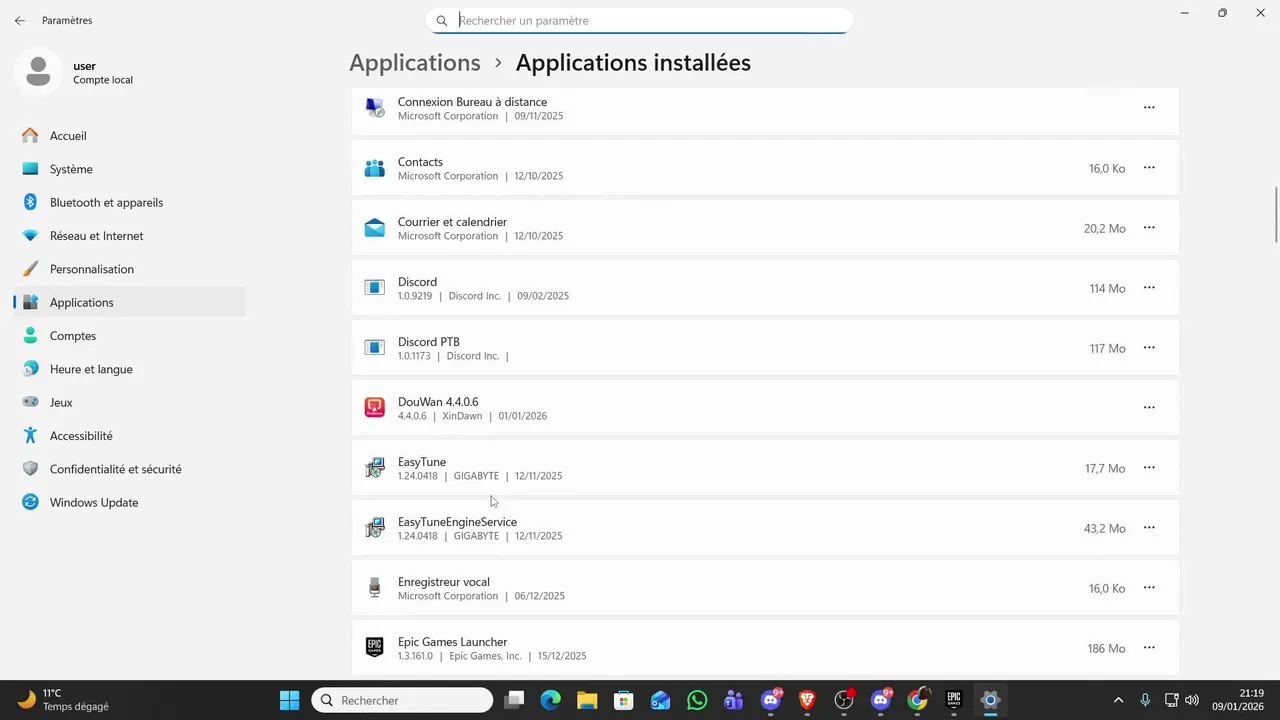This screenshot has height=720, width=1280.
Task: Go back with the Paramètres back arrow
Action: tap(19, 20)
